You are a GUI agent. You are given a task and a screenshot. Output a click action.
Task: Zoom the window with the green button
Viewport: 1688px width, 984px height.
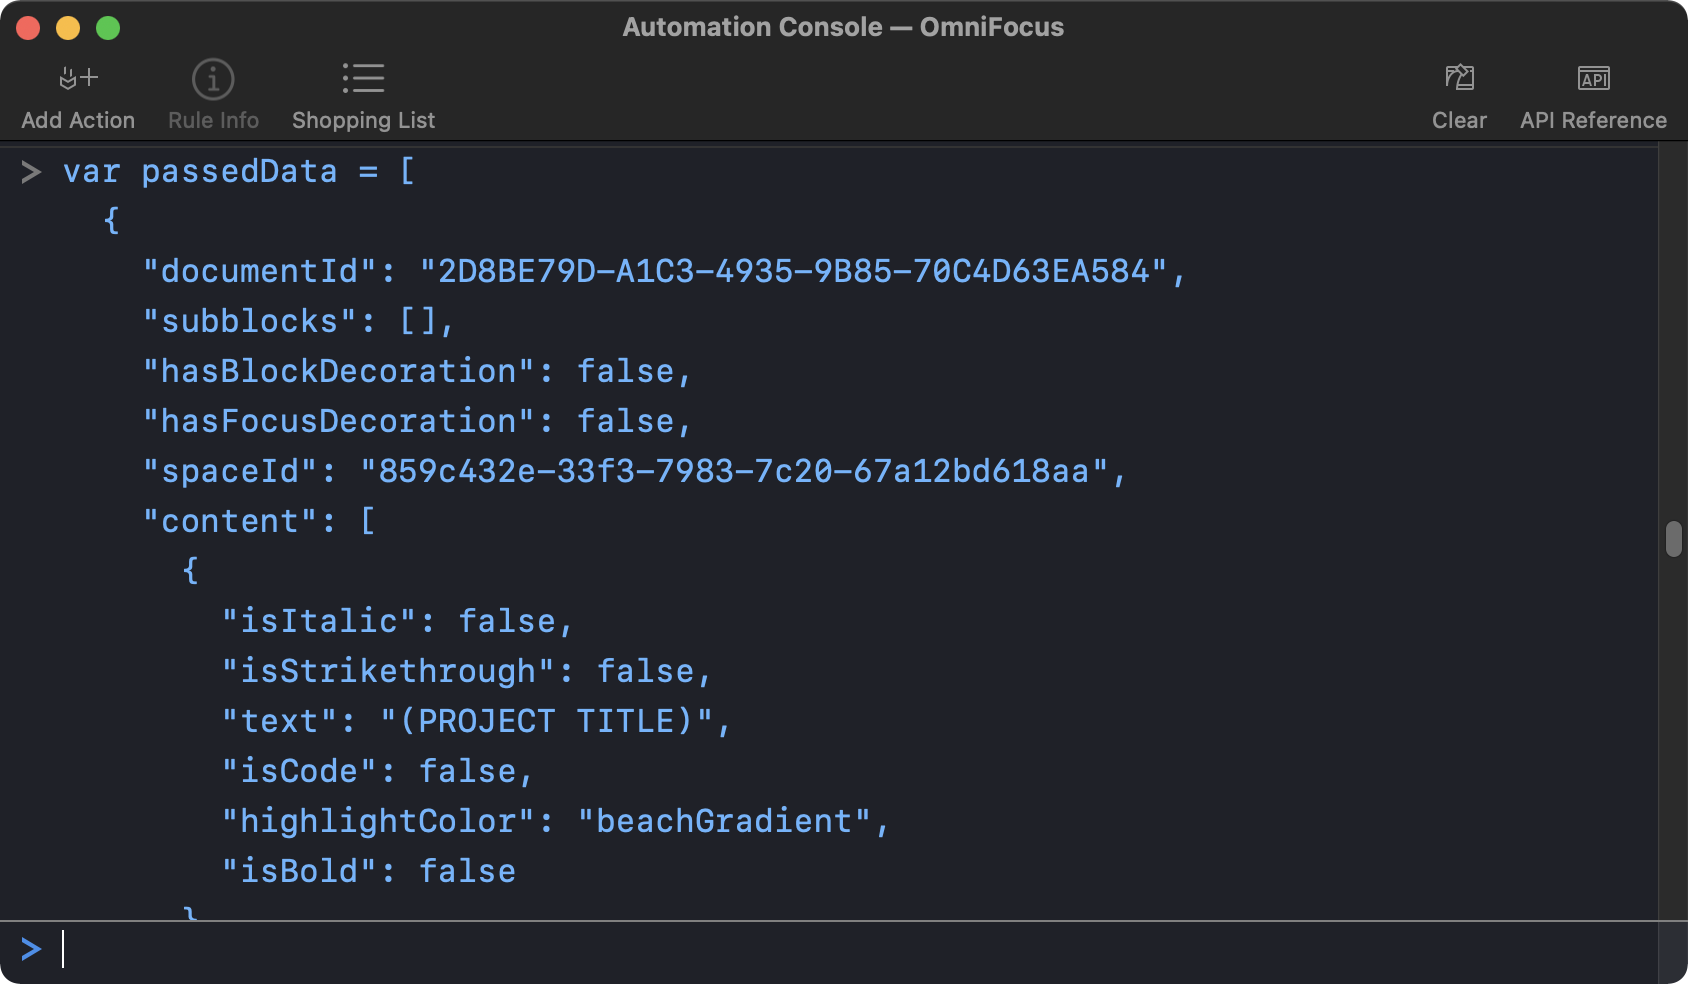coord(108,28)
